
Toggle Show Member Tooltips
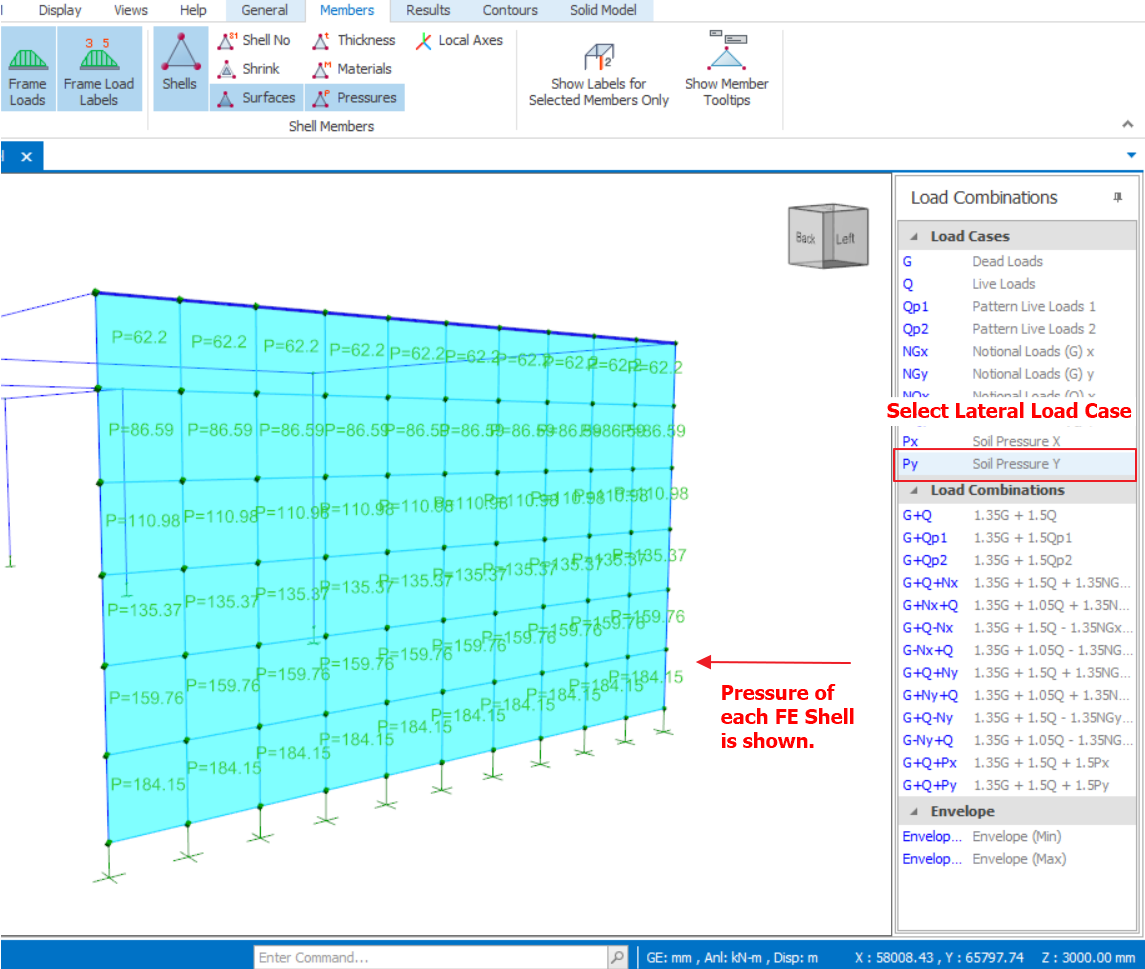click(726, 69)
